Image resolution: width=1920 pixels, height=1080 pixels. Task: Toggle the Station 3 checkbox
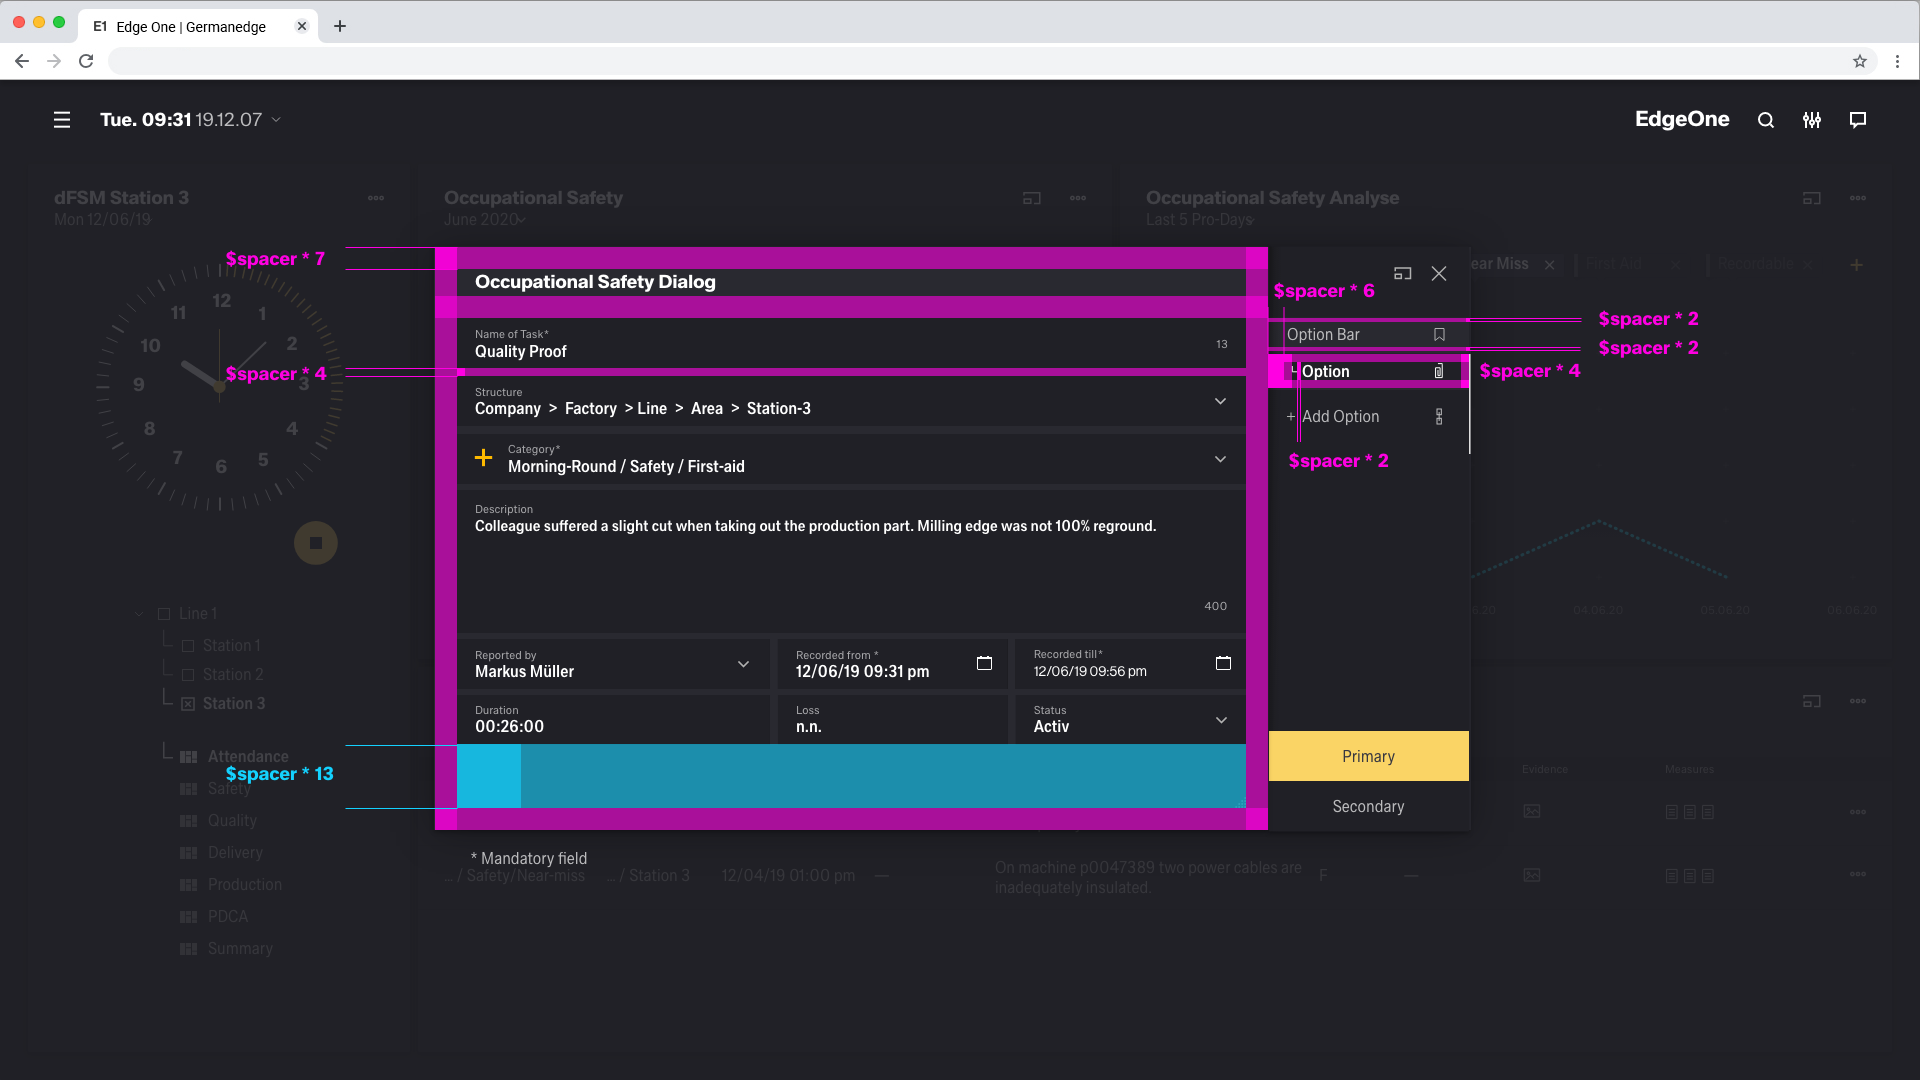tap(188, 704)
